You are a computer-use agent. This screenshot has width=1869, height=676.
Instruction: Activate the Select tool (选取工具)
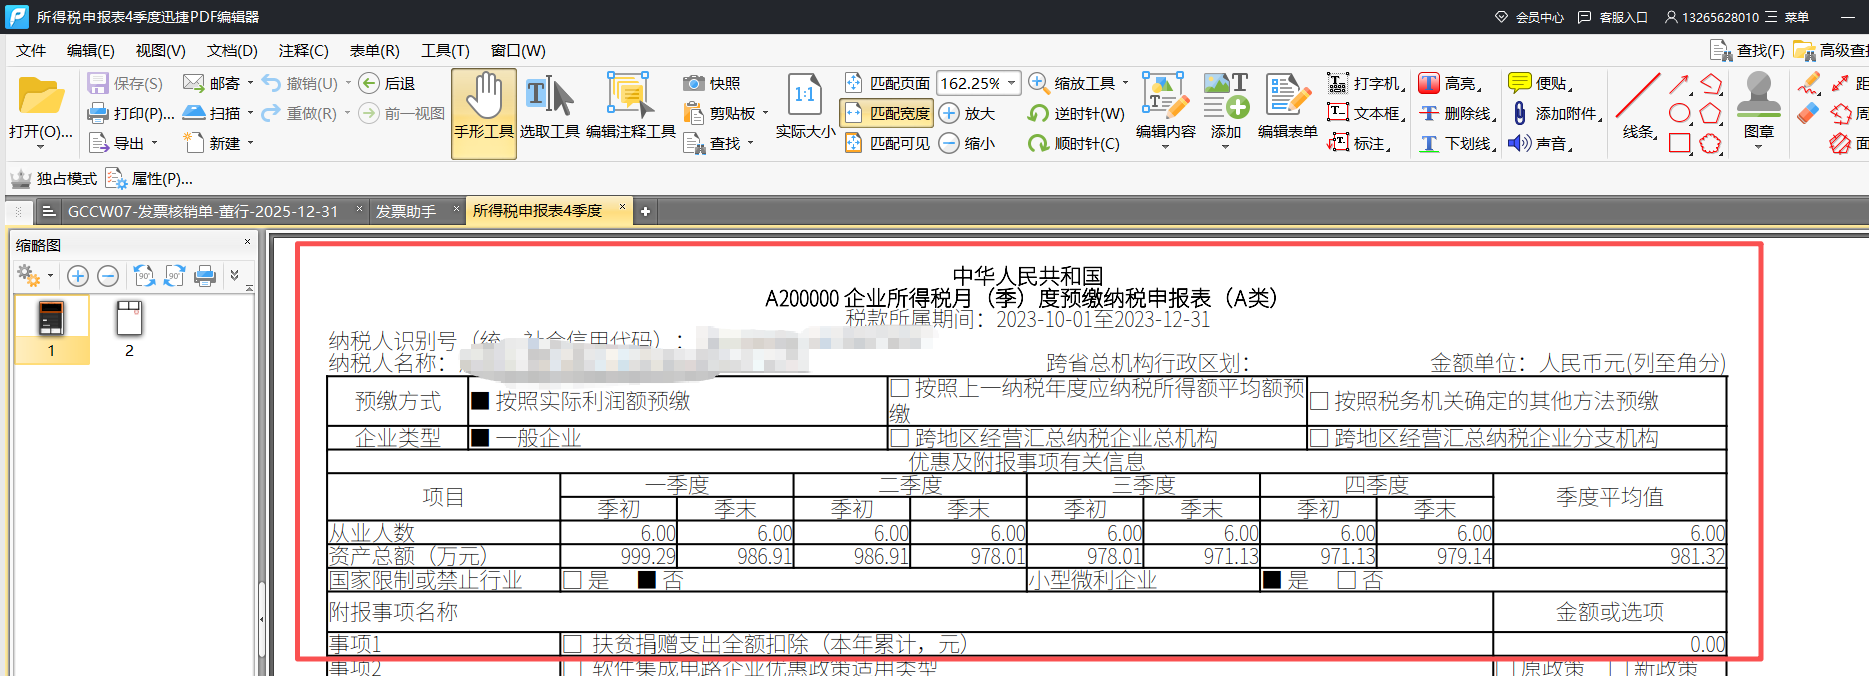(550, 107)
